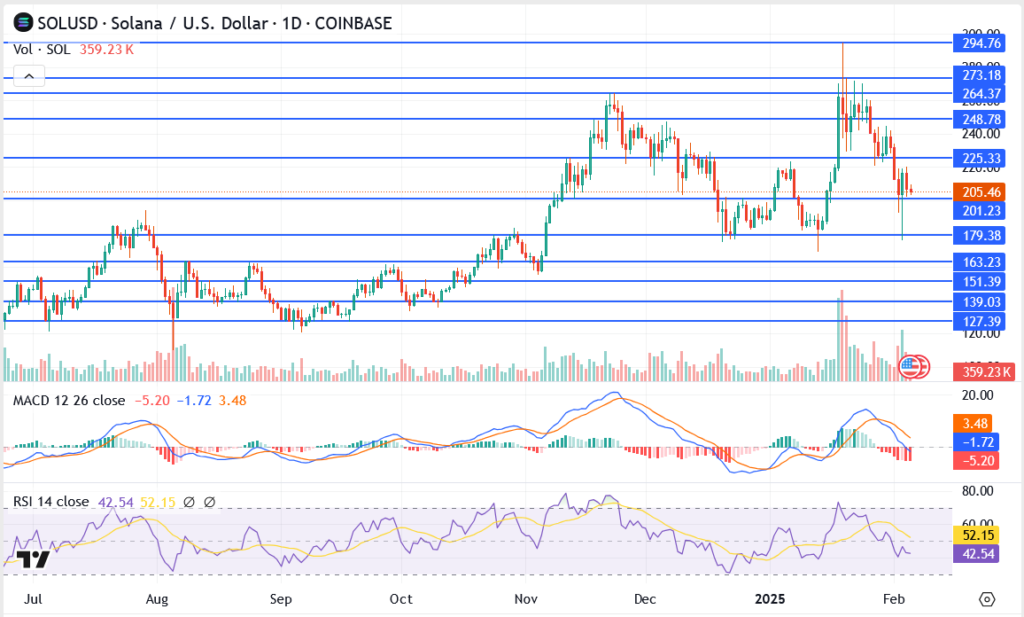Click the Feb label on the time axis
Image resolution: width=1024 pixels, height=617 pixels.
click(894, 599)
